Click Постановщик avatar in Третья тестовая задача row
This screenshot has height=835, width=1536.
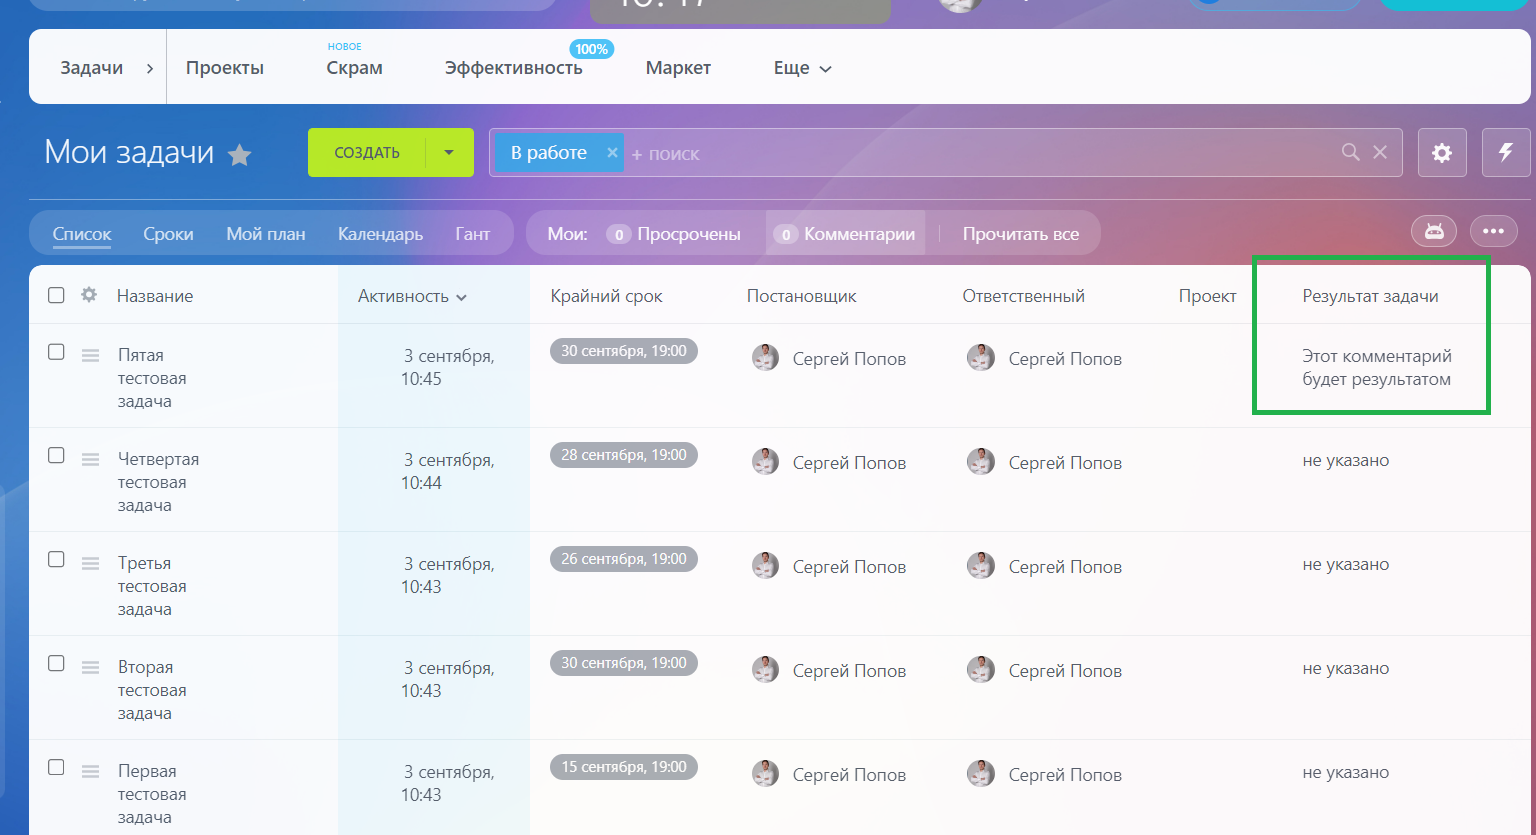coord(765,566)
